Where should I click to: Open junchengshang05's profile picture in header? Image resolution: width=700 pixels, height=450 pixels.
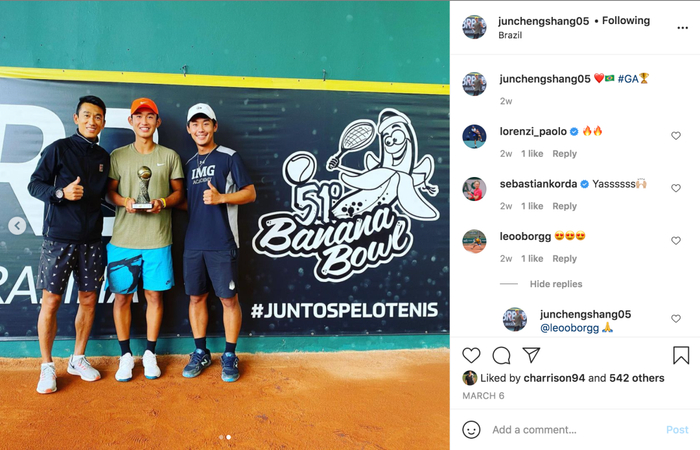click(474, 27)
